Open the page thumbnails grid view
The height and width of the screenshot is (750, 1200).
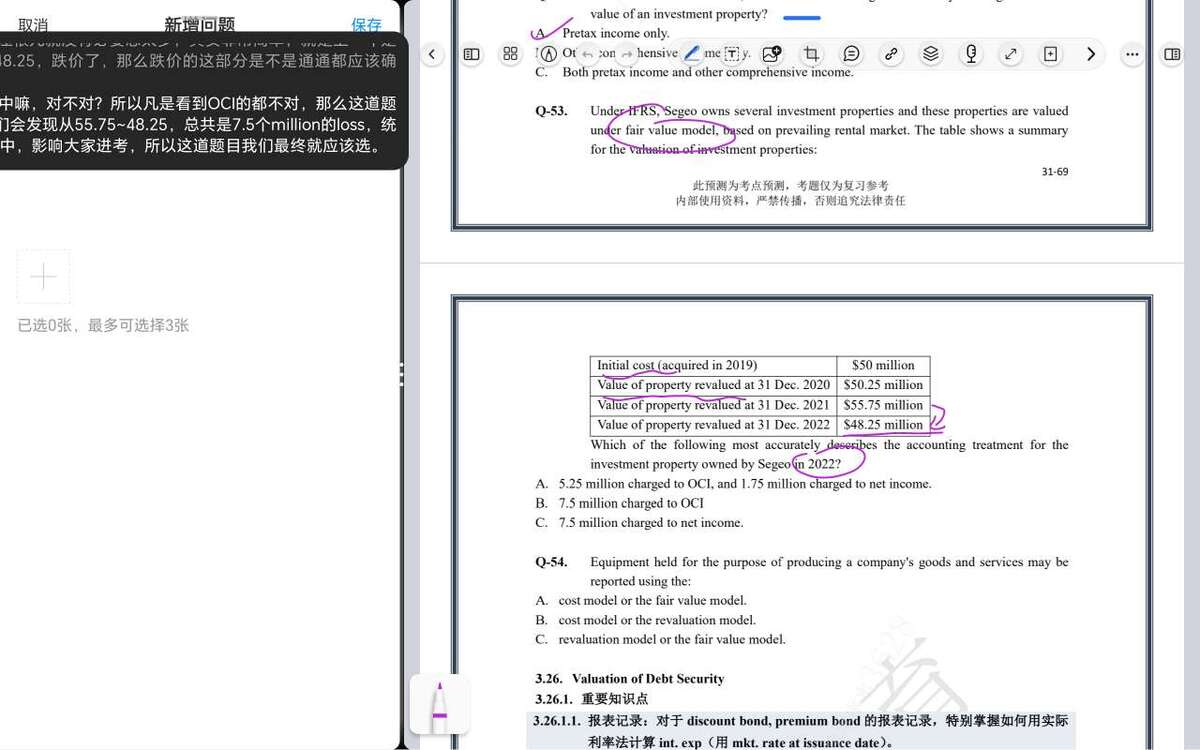511,54
